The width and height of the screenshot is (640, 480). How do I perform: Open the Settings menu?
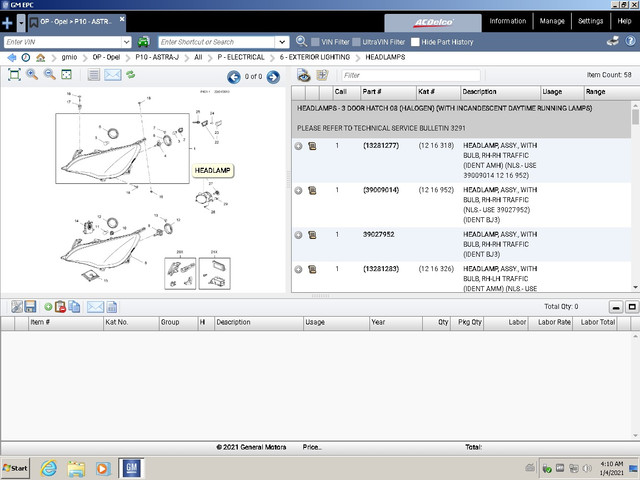click(590, 21)
